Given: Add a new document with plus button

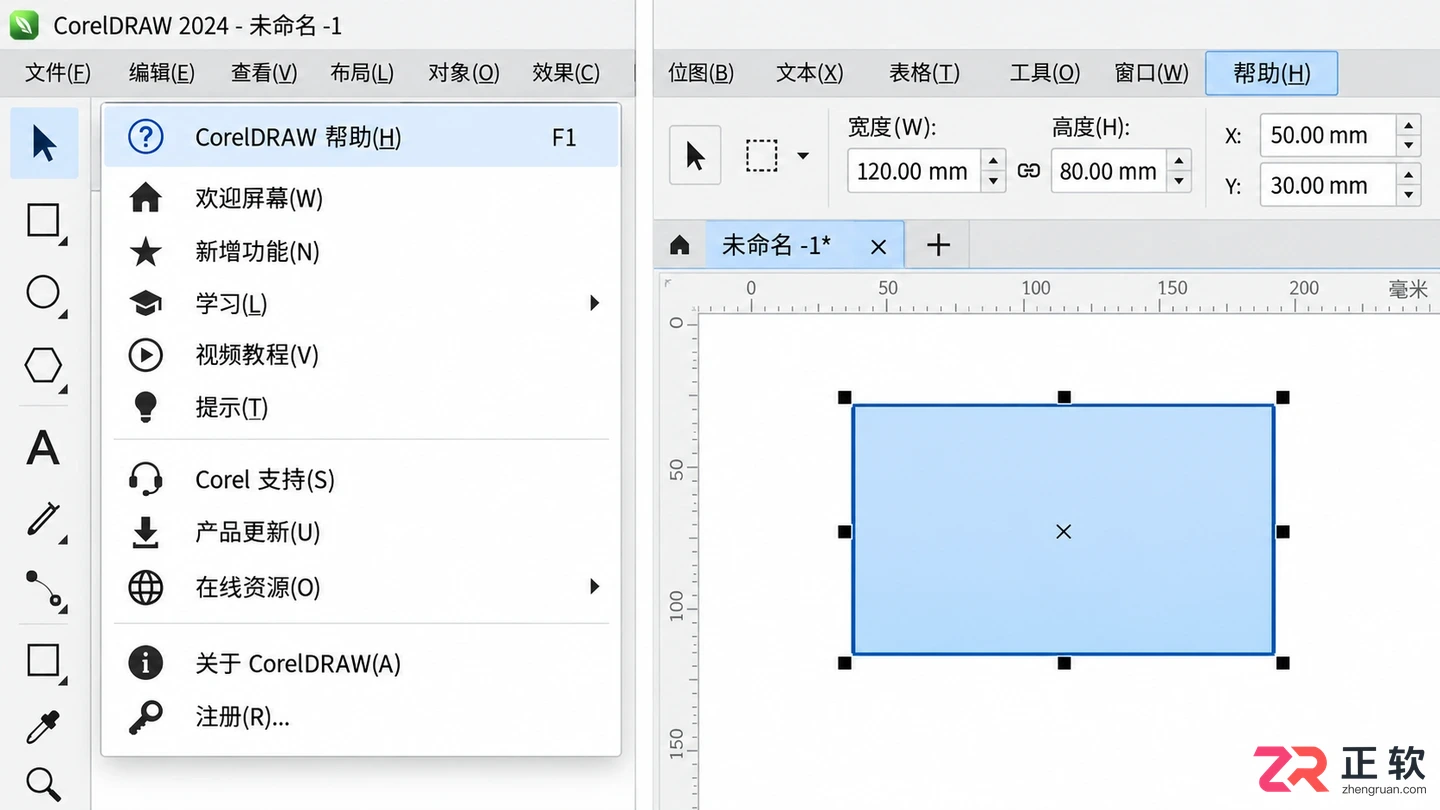Looking at the screenshot, I should [938, 245].
